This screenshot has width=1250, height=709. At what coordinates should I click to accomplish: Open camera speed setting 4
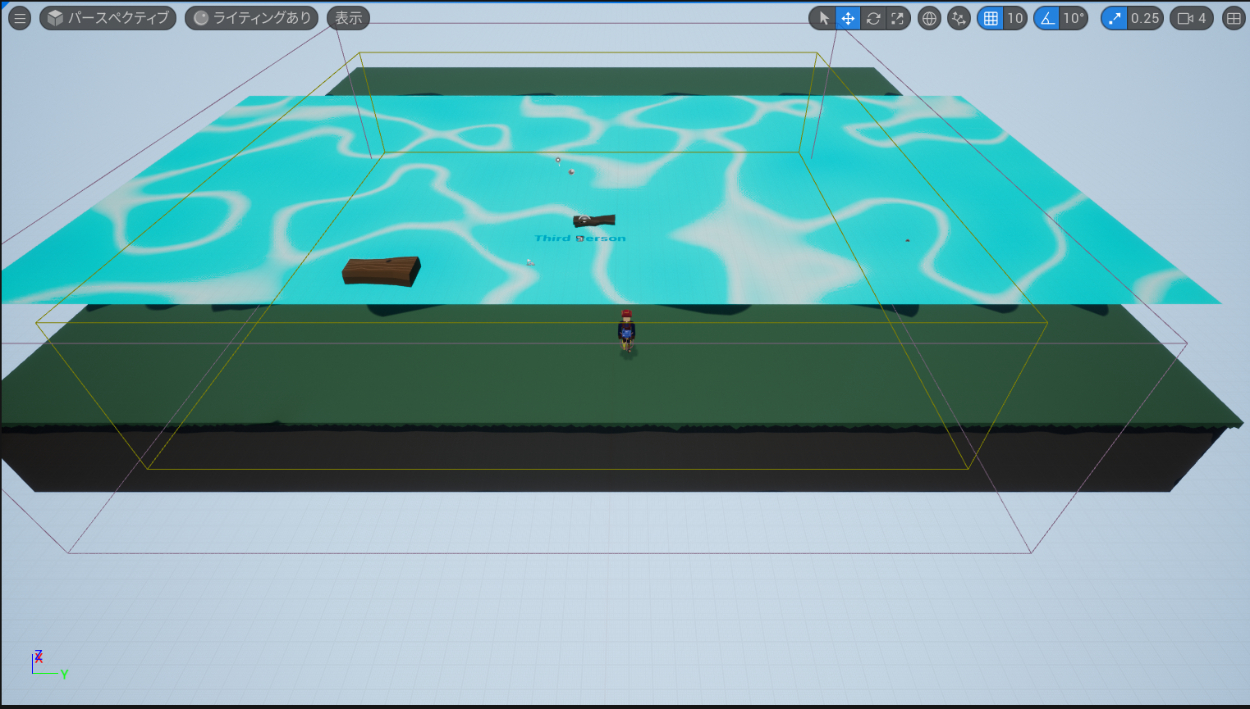coord(1192,18)
